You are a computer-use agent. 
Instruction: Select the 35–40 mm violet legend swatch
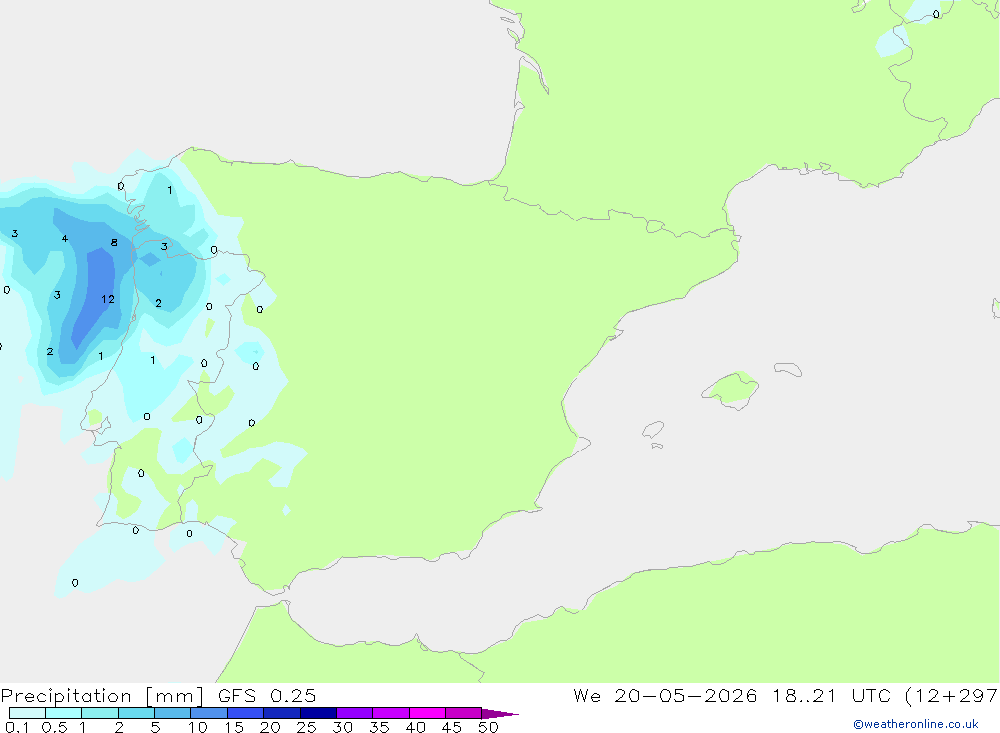390,713
